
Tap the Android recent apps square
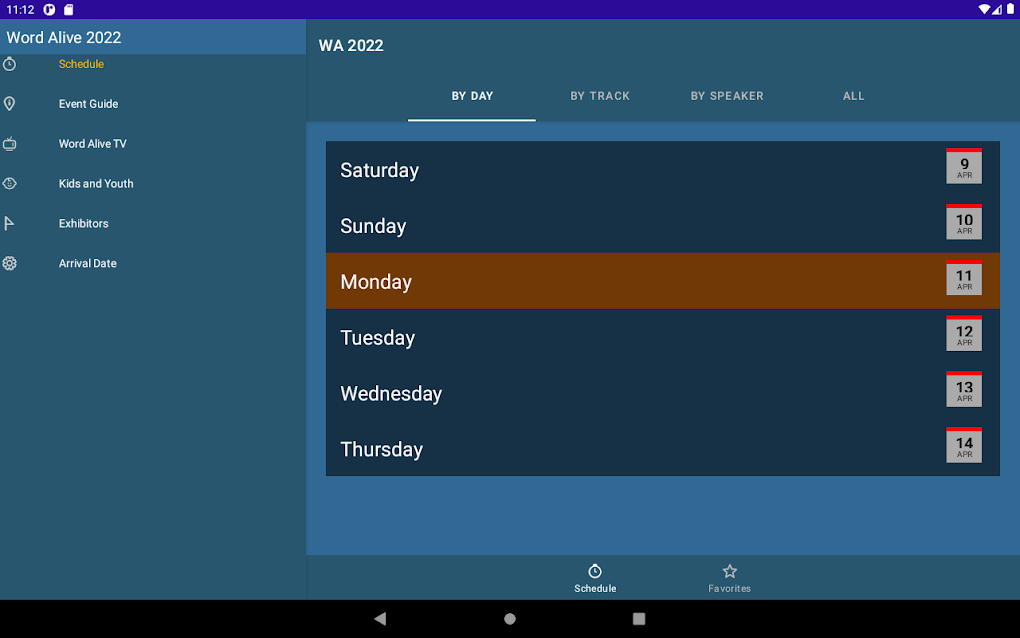pos(639,618)
